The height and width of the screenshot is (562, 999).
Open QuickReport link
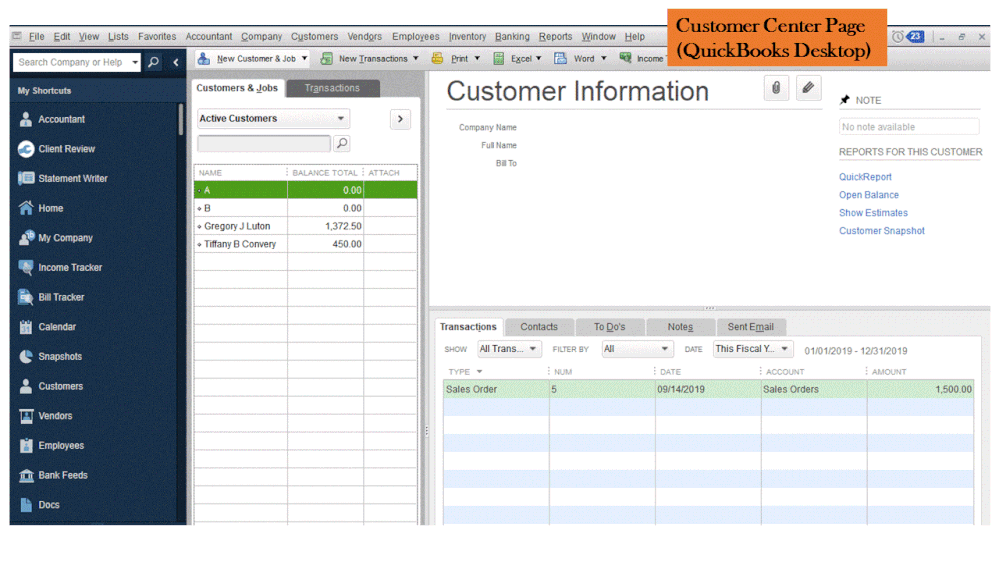(865, 177)
